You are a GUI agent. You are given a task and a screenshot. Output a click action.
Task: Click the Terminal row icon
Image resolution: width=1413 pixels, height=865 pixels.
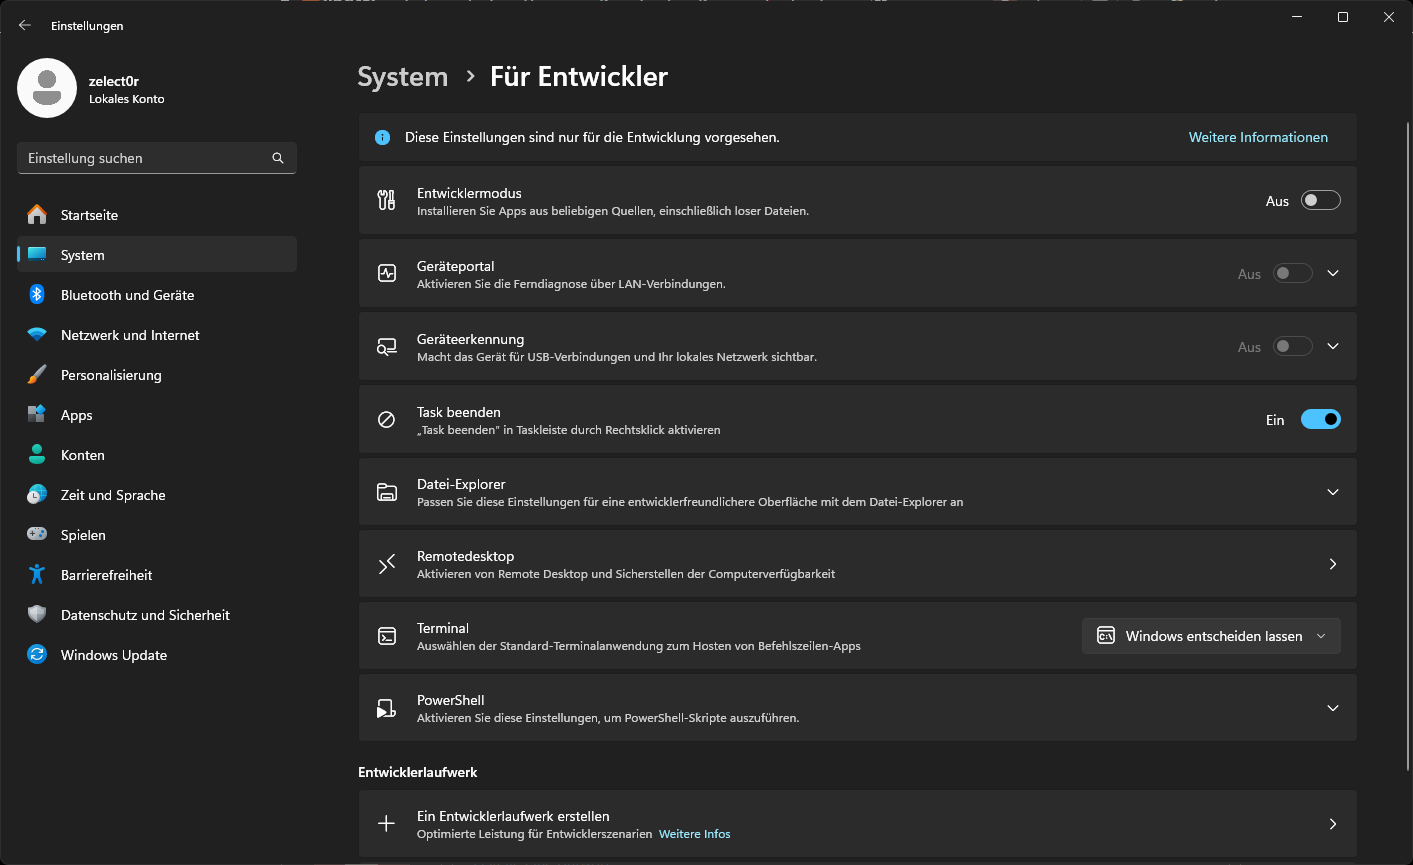point(386,636)
